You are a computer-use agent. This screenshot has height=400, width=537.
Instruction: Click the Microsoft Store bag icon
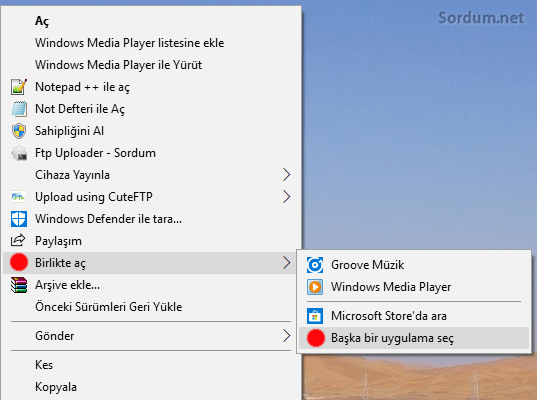pyautogui.click(x=315, y=316)
